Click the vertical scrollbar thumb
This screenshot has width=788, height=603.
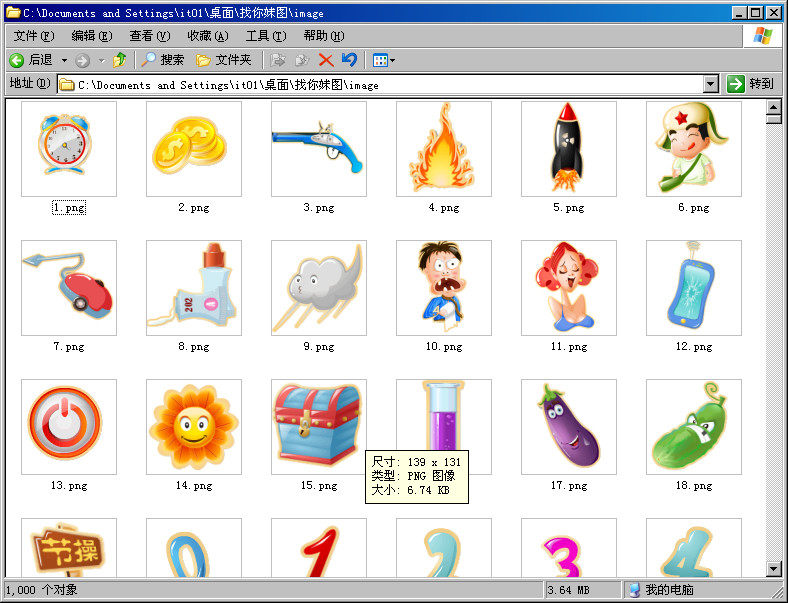coord(773,119)
